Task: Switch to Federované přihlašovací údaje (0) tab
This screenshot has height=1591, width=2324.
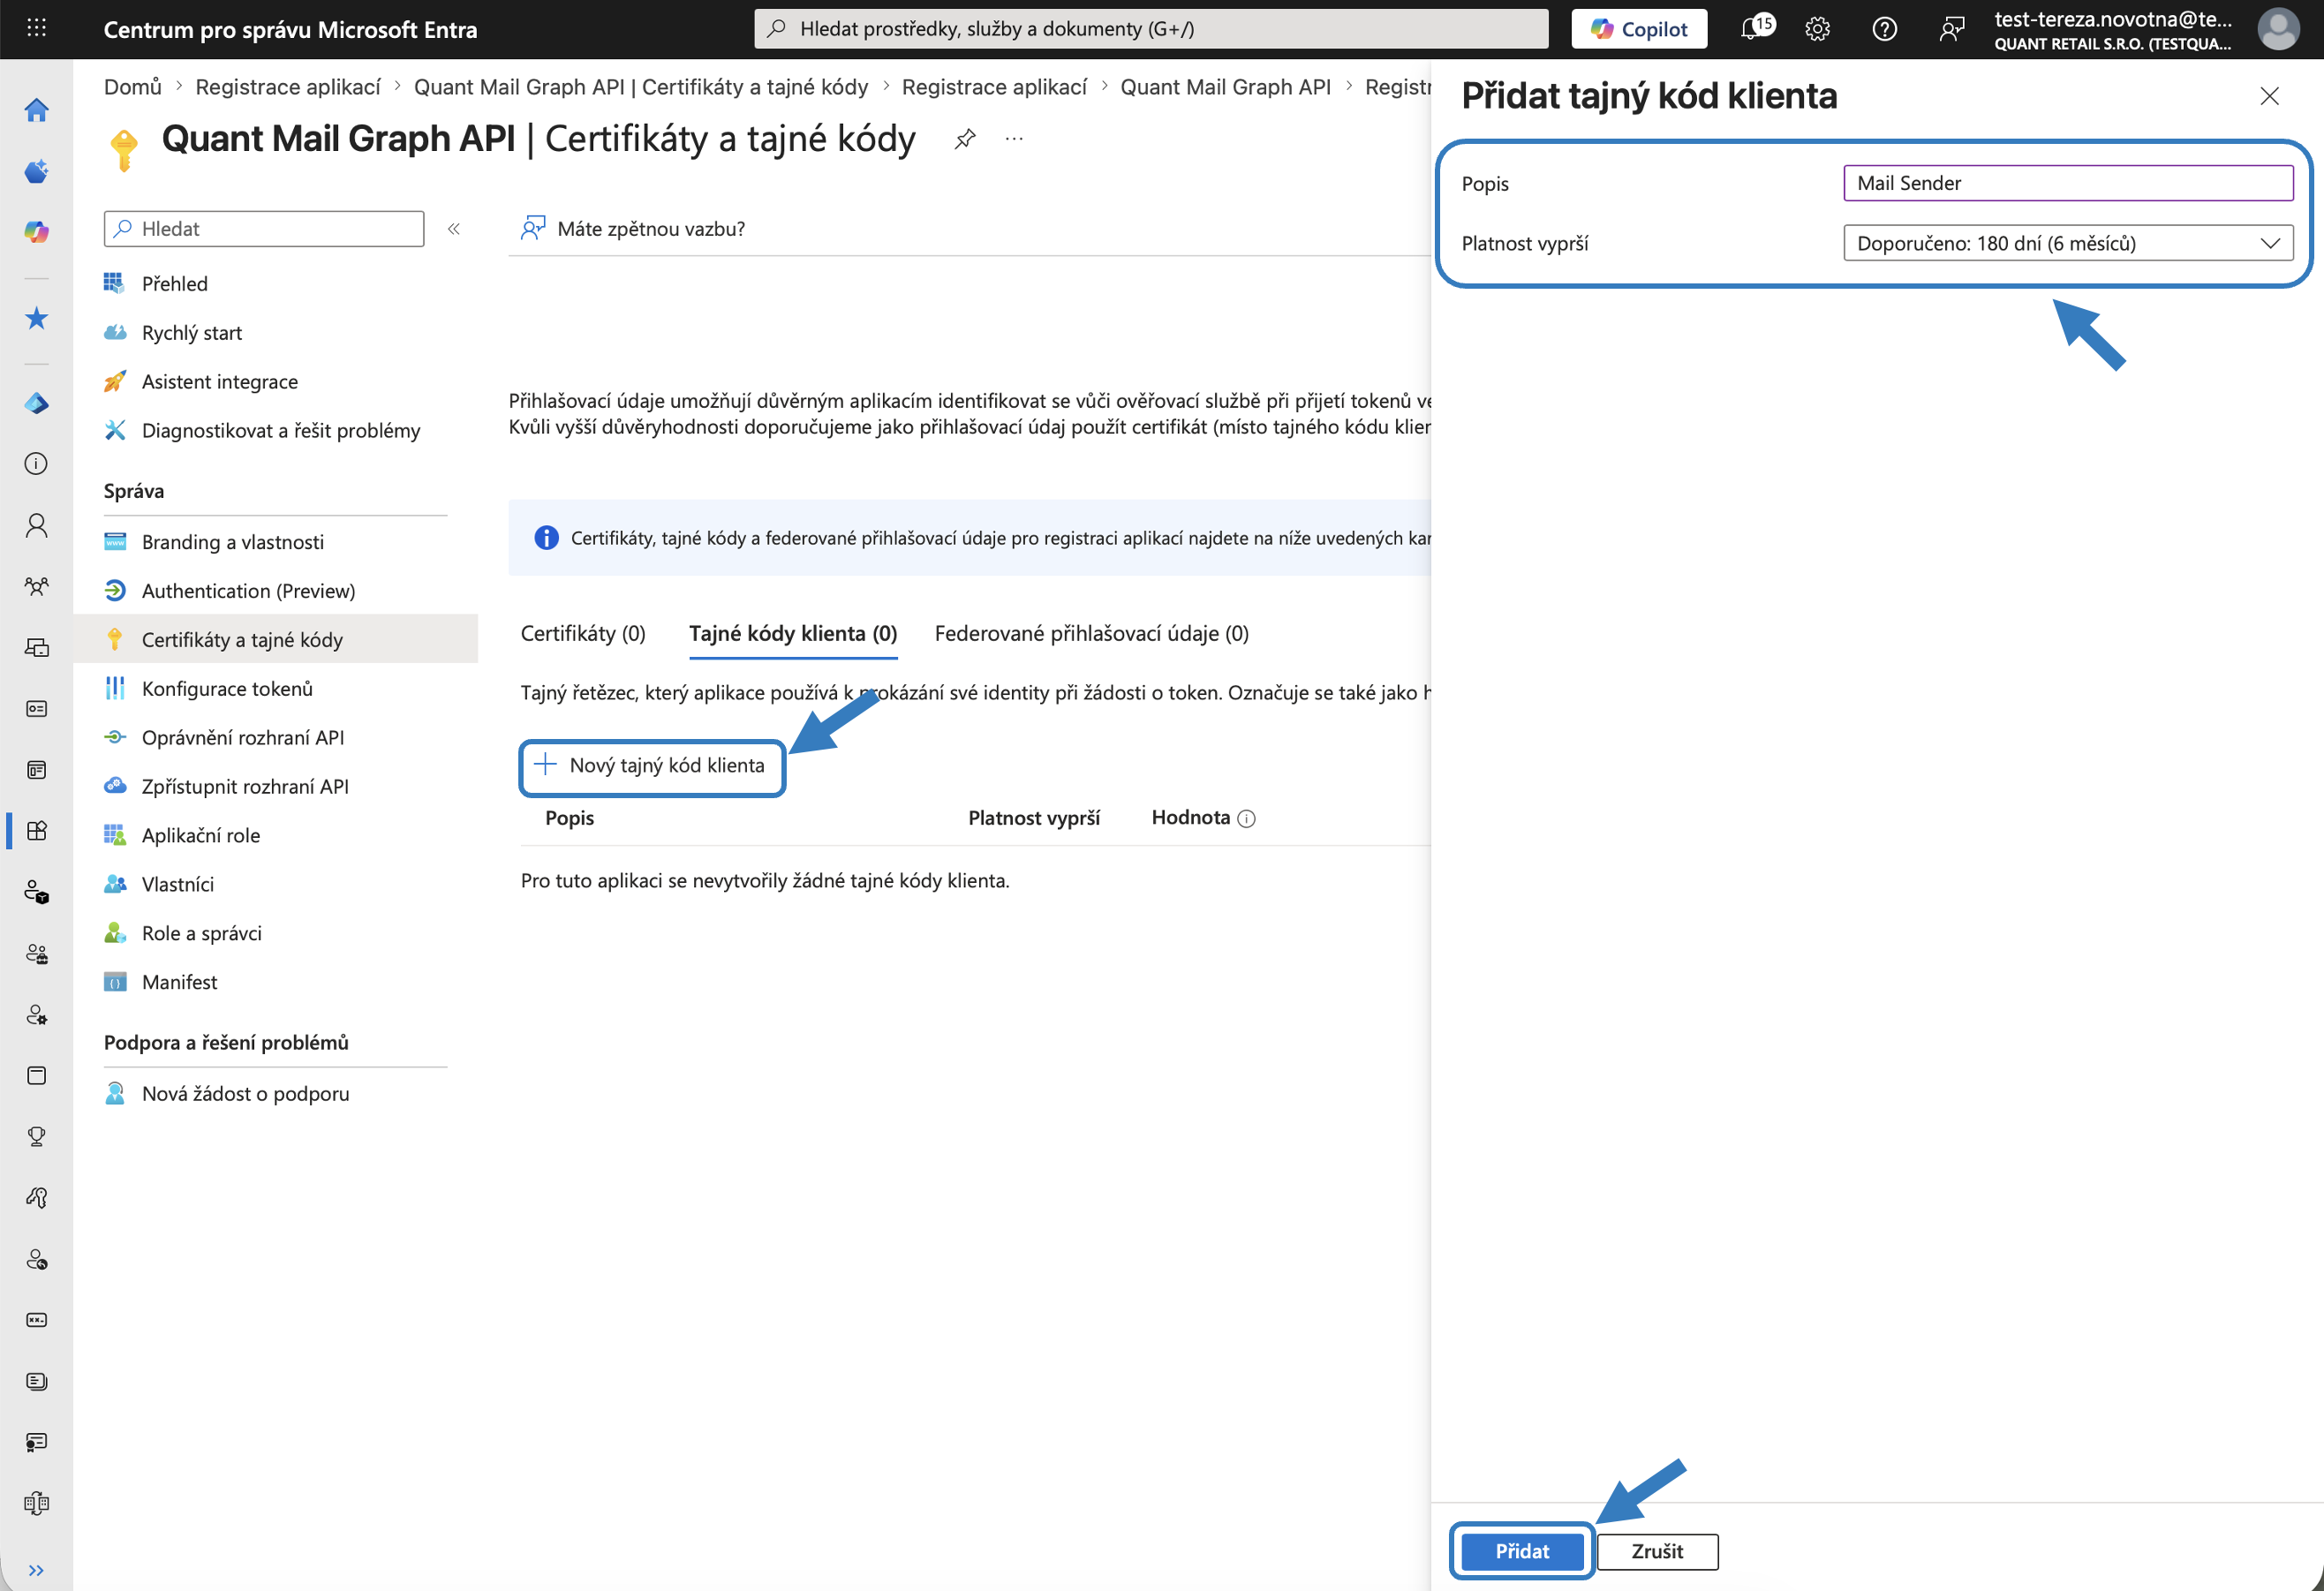Action: (x=1092, y=634)
